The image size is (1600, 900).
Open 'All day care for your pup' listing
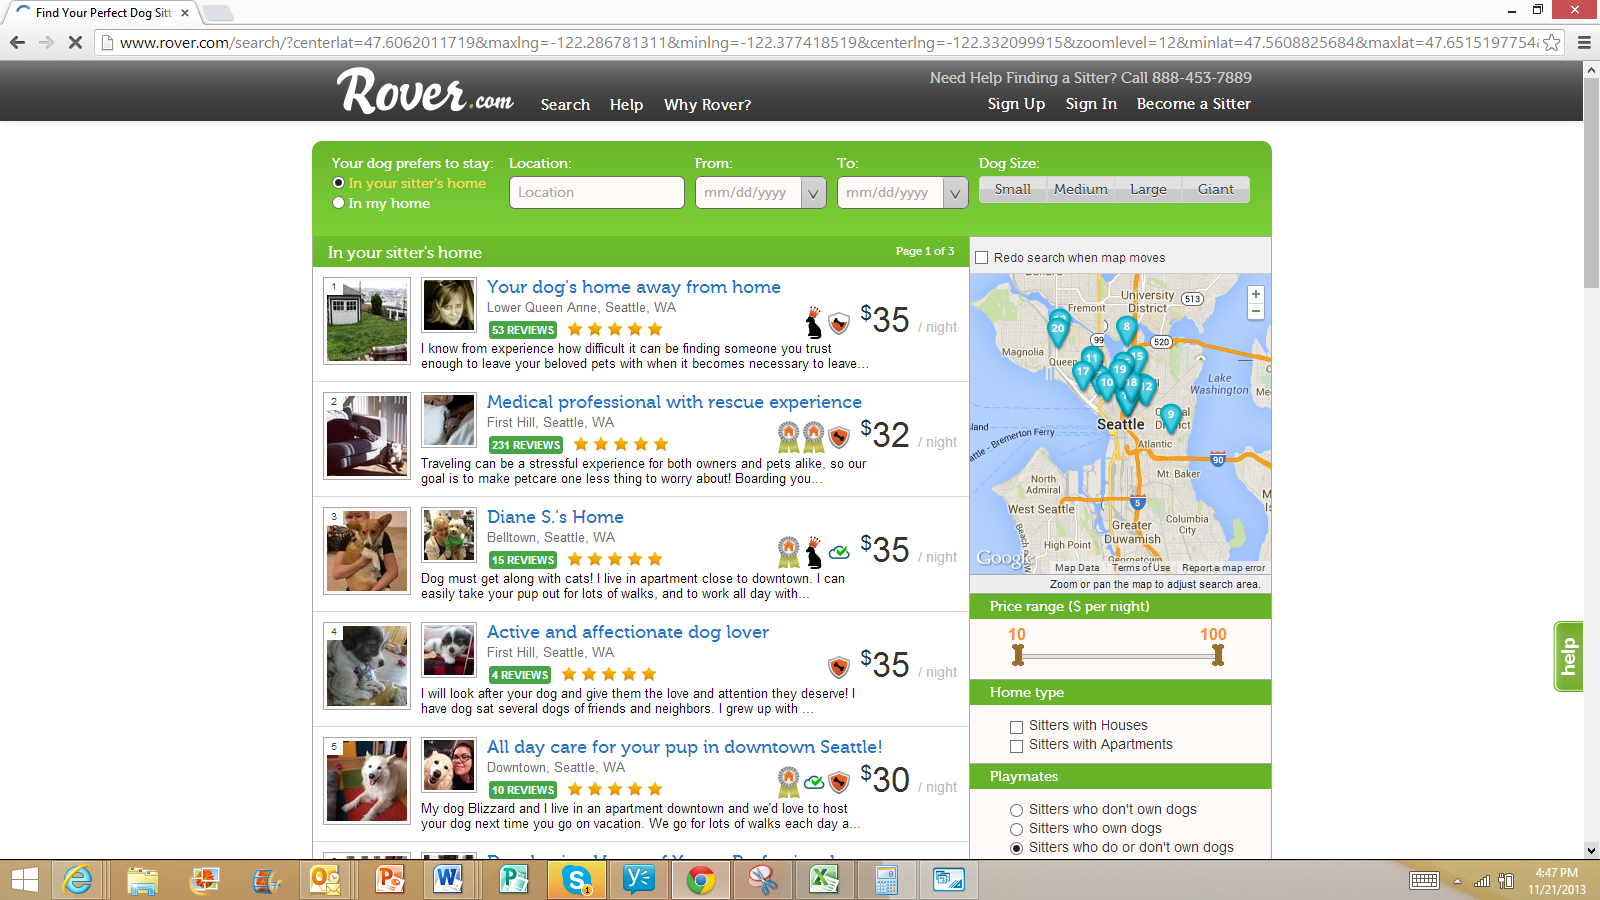684,747
